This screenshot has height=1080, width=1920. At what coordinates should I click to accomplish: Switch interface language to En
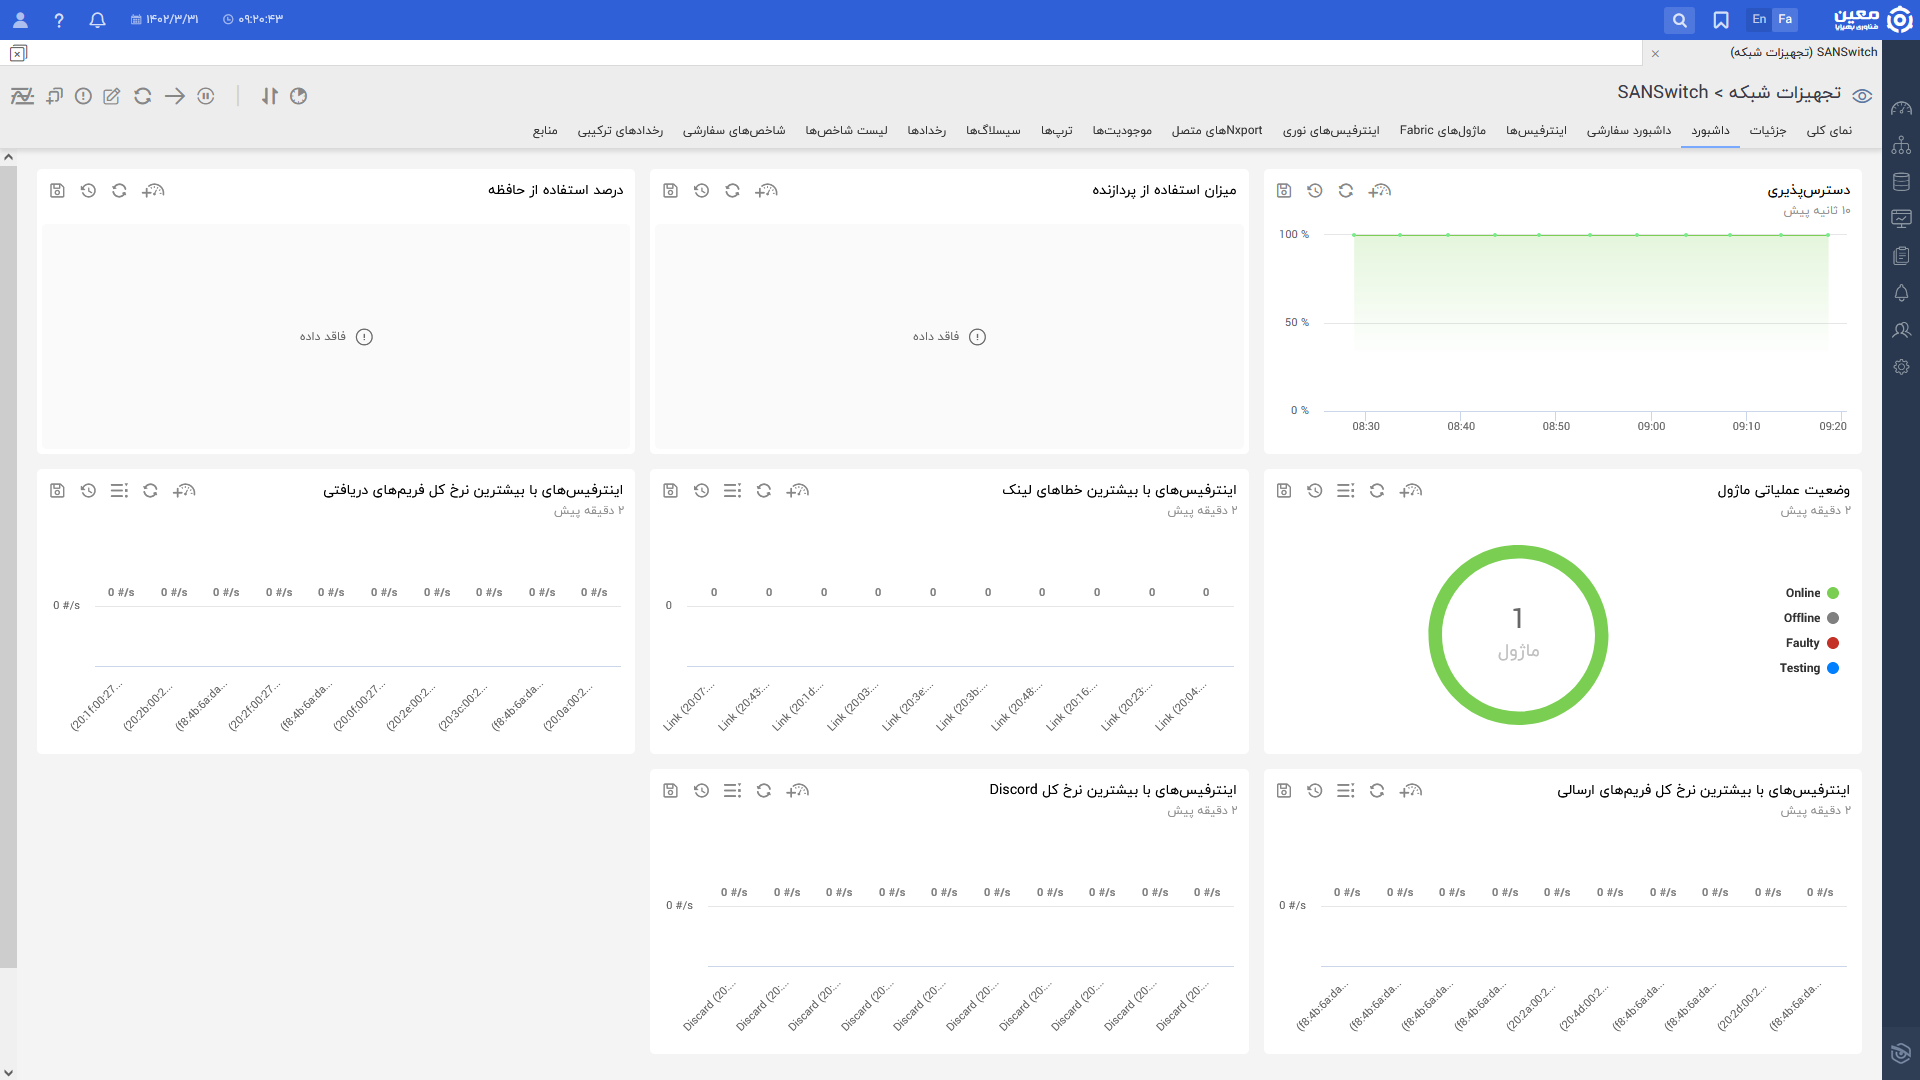(1759, 19)
